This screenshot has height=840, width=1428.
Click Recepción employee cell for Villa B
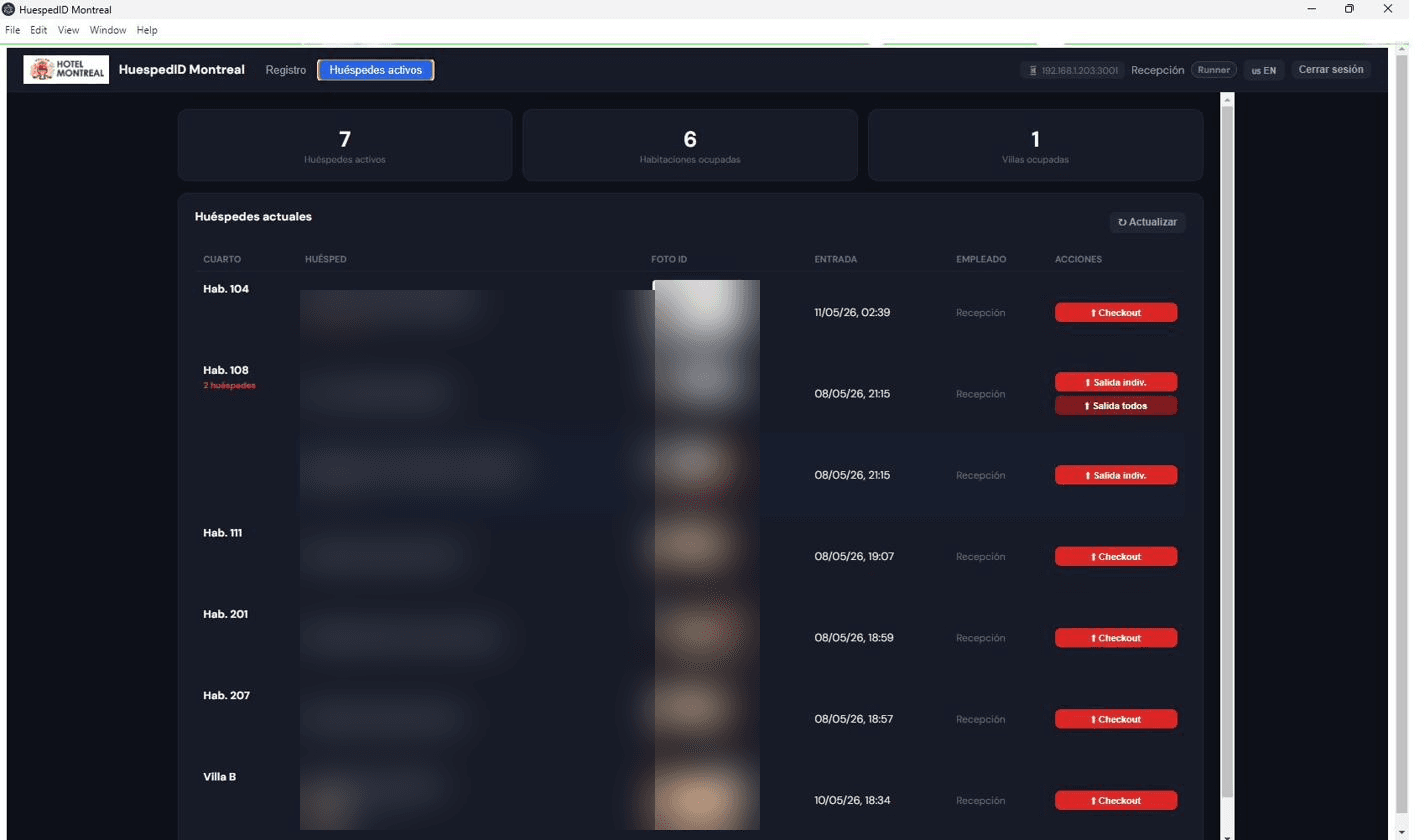(980, 800)
